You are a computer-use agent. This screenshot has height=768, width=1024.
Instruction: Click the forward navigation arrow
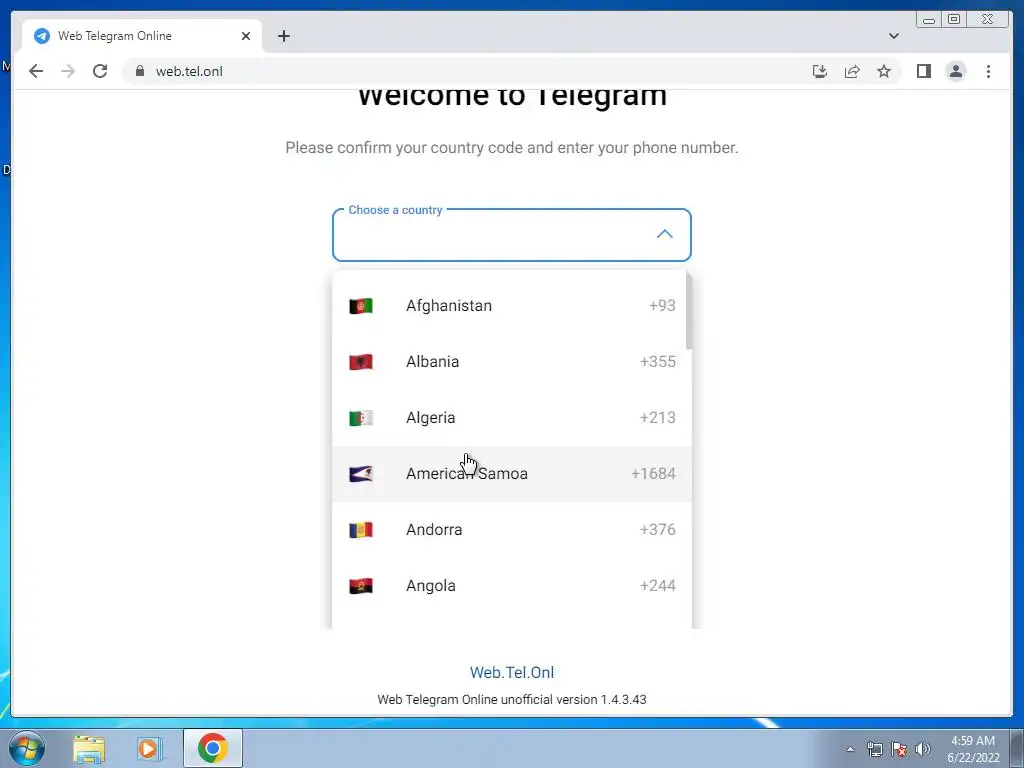68,71
